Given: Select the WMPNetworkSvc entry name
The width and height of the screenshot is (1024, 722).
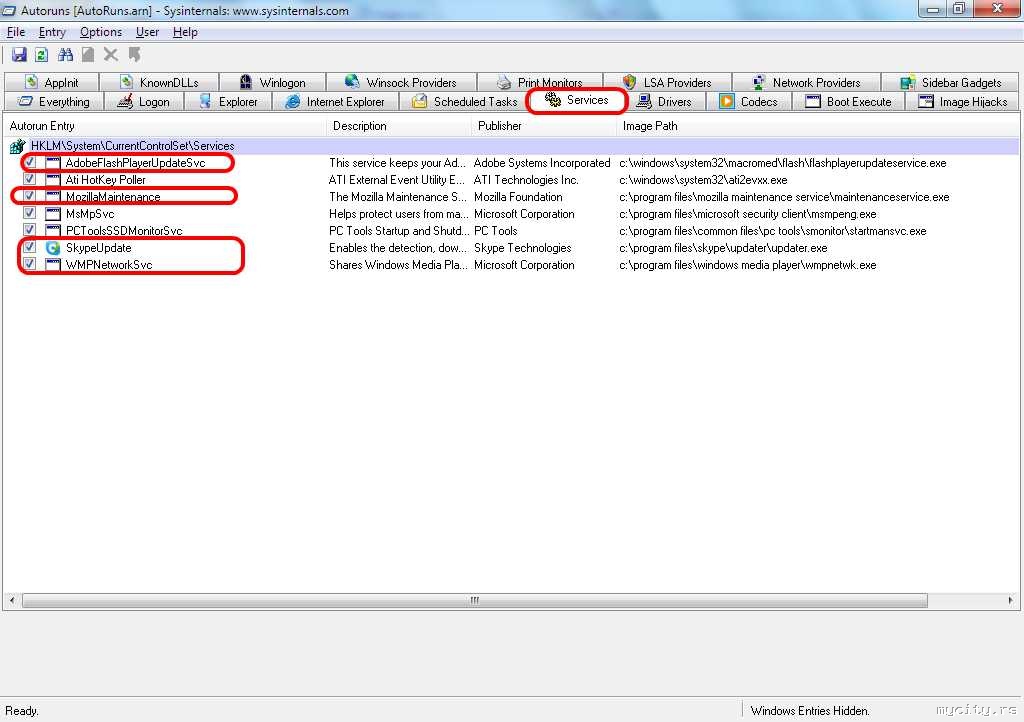Looking at the screenshot, I should pyautogui.click(x=109, y=264).
